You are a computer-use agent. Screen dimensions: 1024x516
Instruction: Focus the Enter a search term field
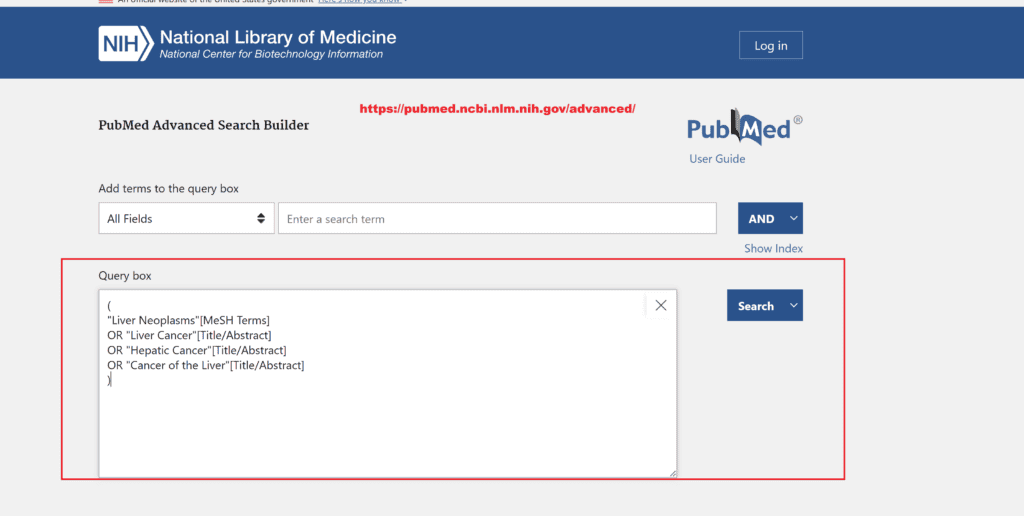tap(497, 218)
